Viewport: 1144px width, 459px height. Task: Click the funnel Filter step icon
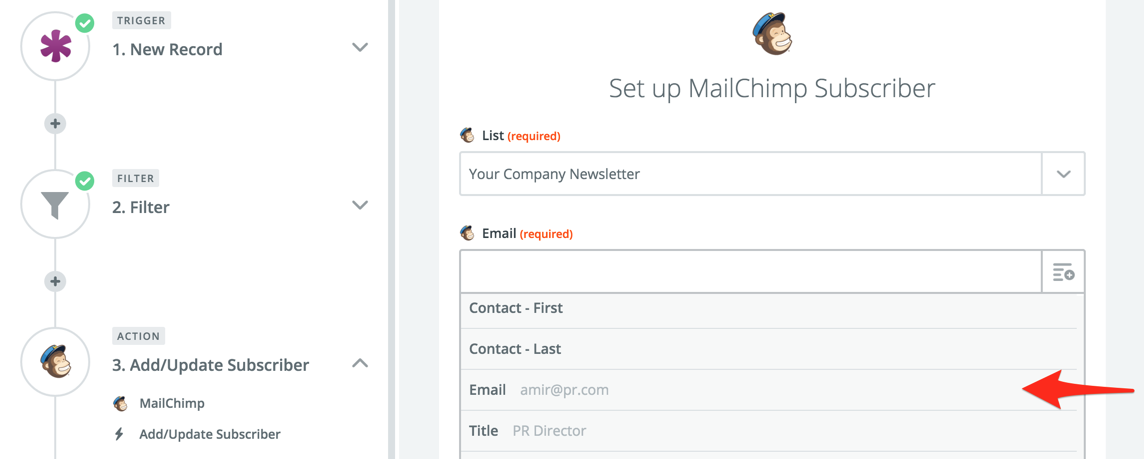[55, 205]
